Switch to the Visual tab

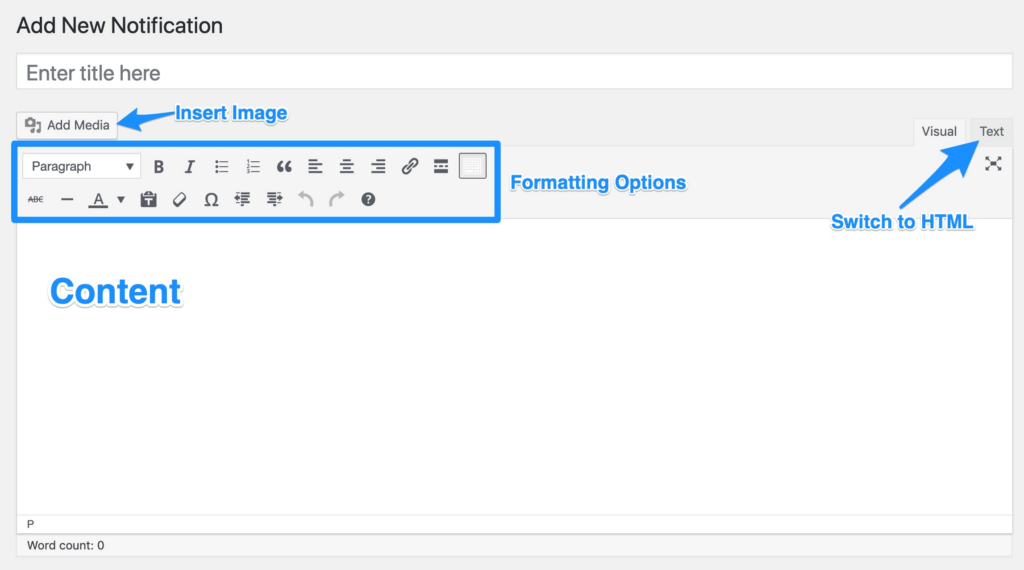(939, 132)
